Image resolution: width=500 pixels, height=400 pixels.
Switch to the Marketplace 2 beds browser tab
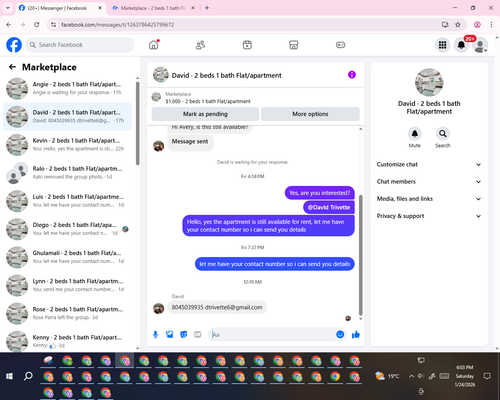(153, 8)
